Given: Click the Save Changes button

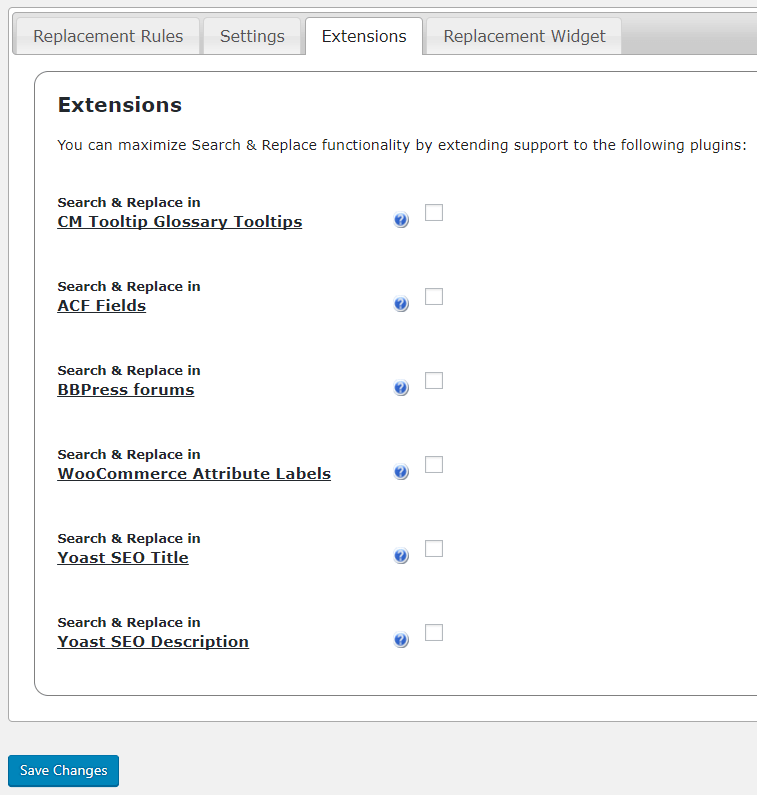Looking at the screenshot, I should (x=63, y=771).
